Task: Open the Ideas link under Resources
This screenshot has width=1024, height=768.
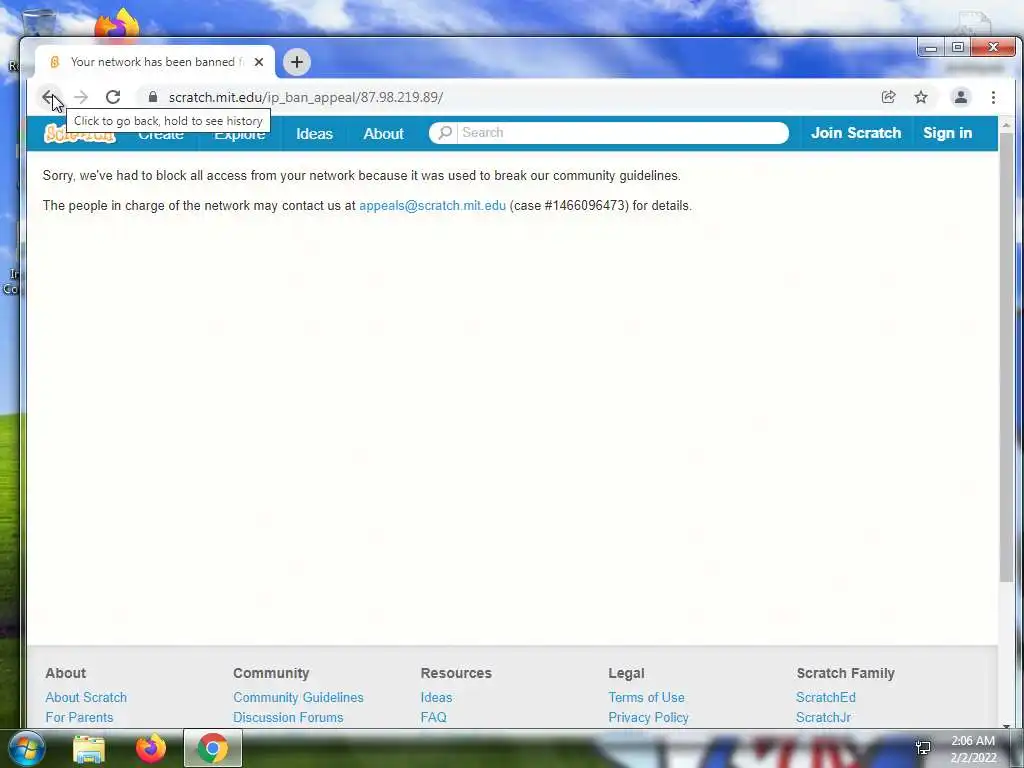Action: (x=436, y=697)
